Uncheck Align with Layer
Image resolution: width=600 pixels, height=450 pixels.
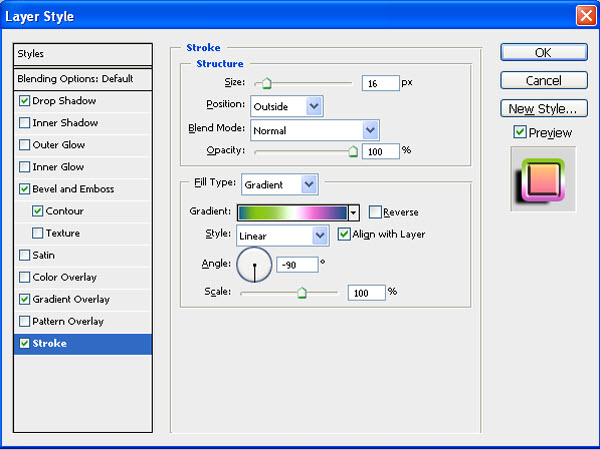point(345,234)
